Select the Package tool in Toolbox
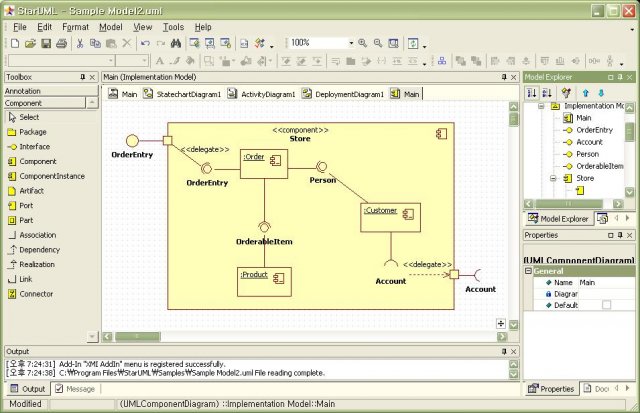Screen dimensions: 640x413 pyautogui.click(x=32, y=132)
